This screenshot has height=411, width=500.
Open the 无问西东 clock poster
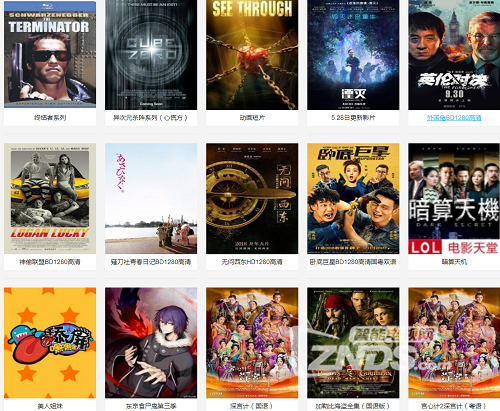[x=252, y=199]
